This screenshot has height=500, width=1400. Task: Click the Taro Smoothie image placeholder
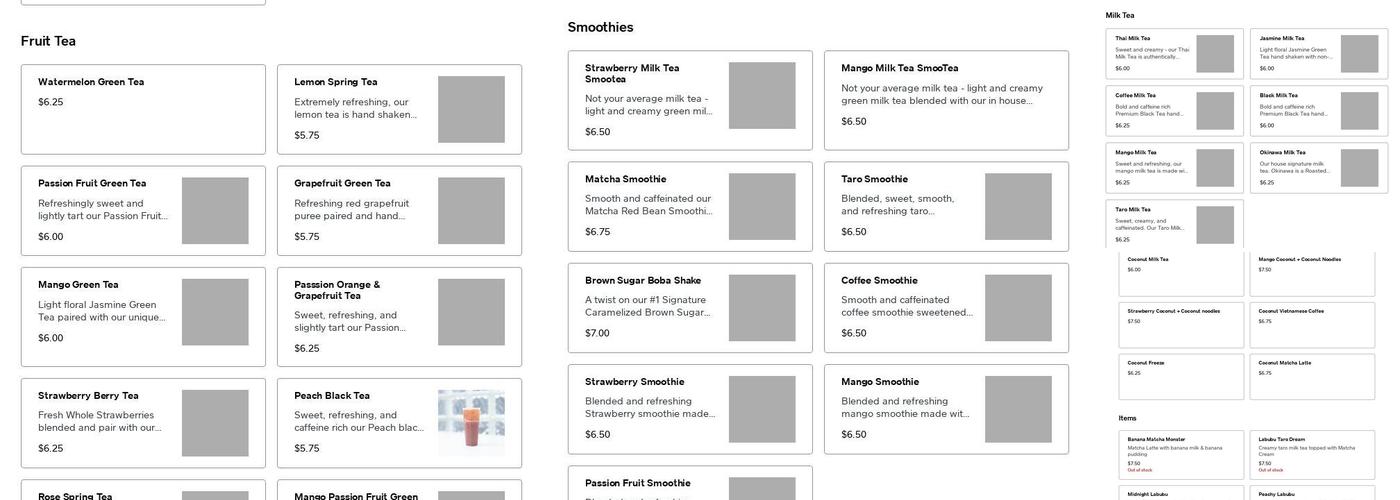click(1018, 207)
